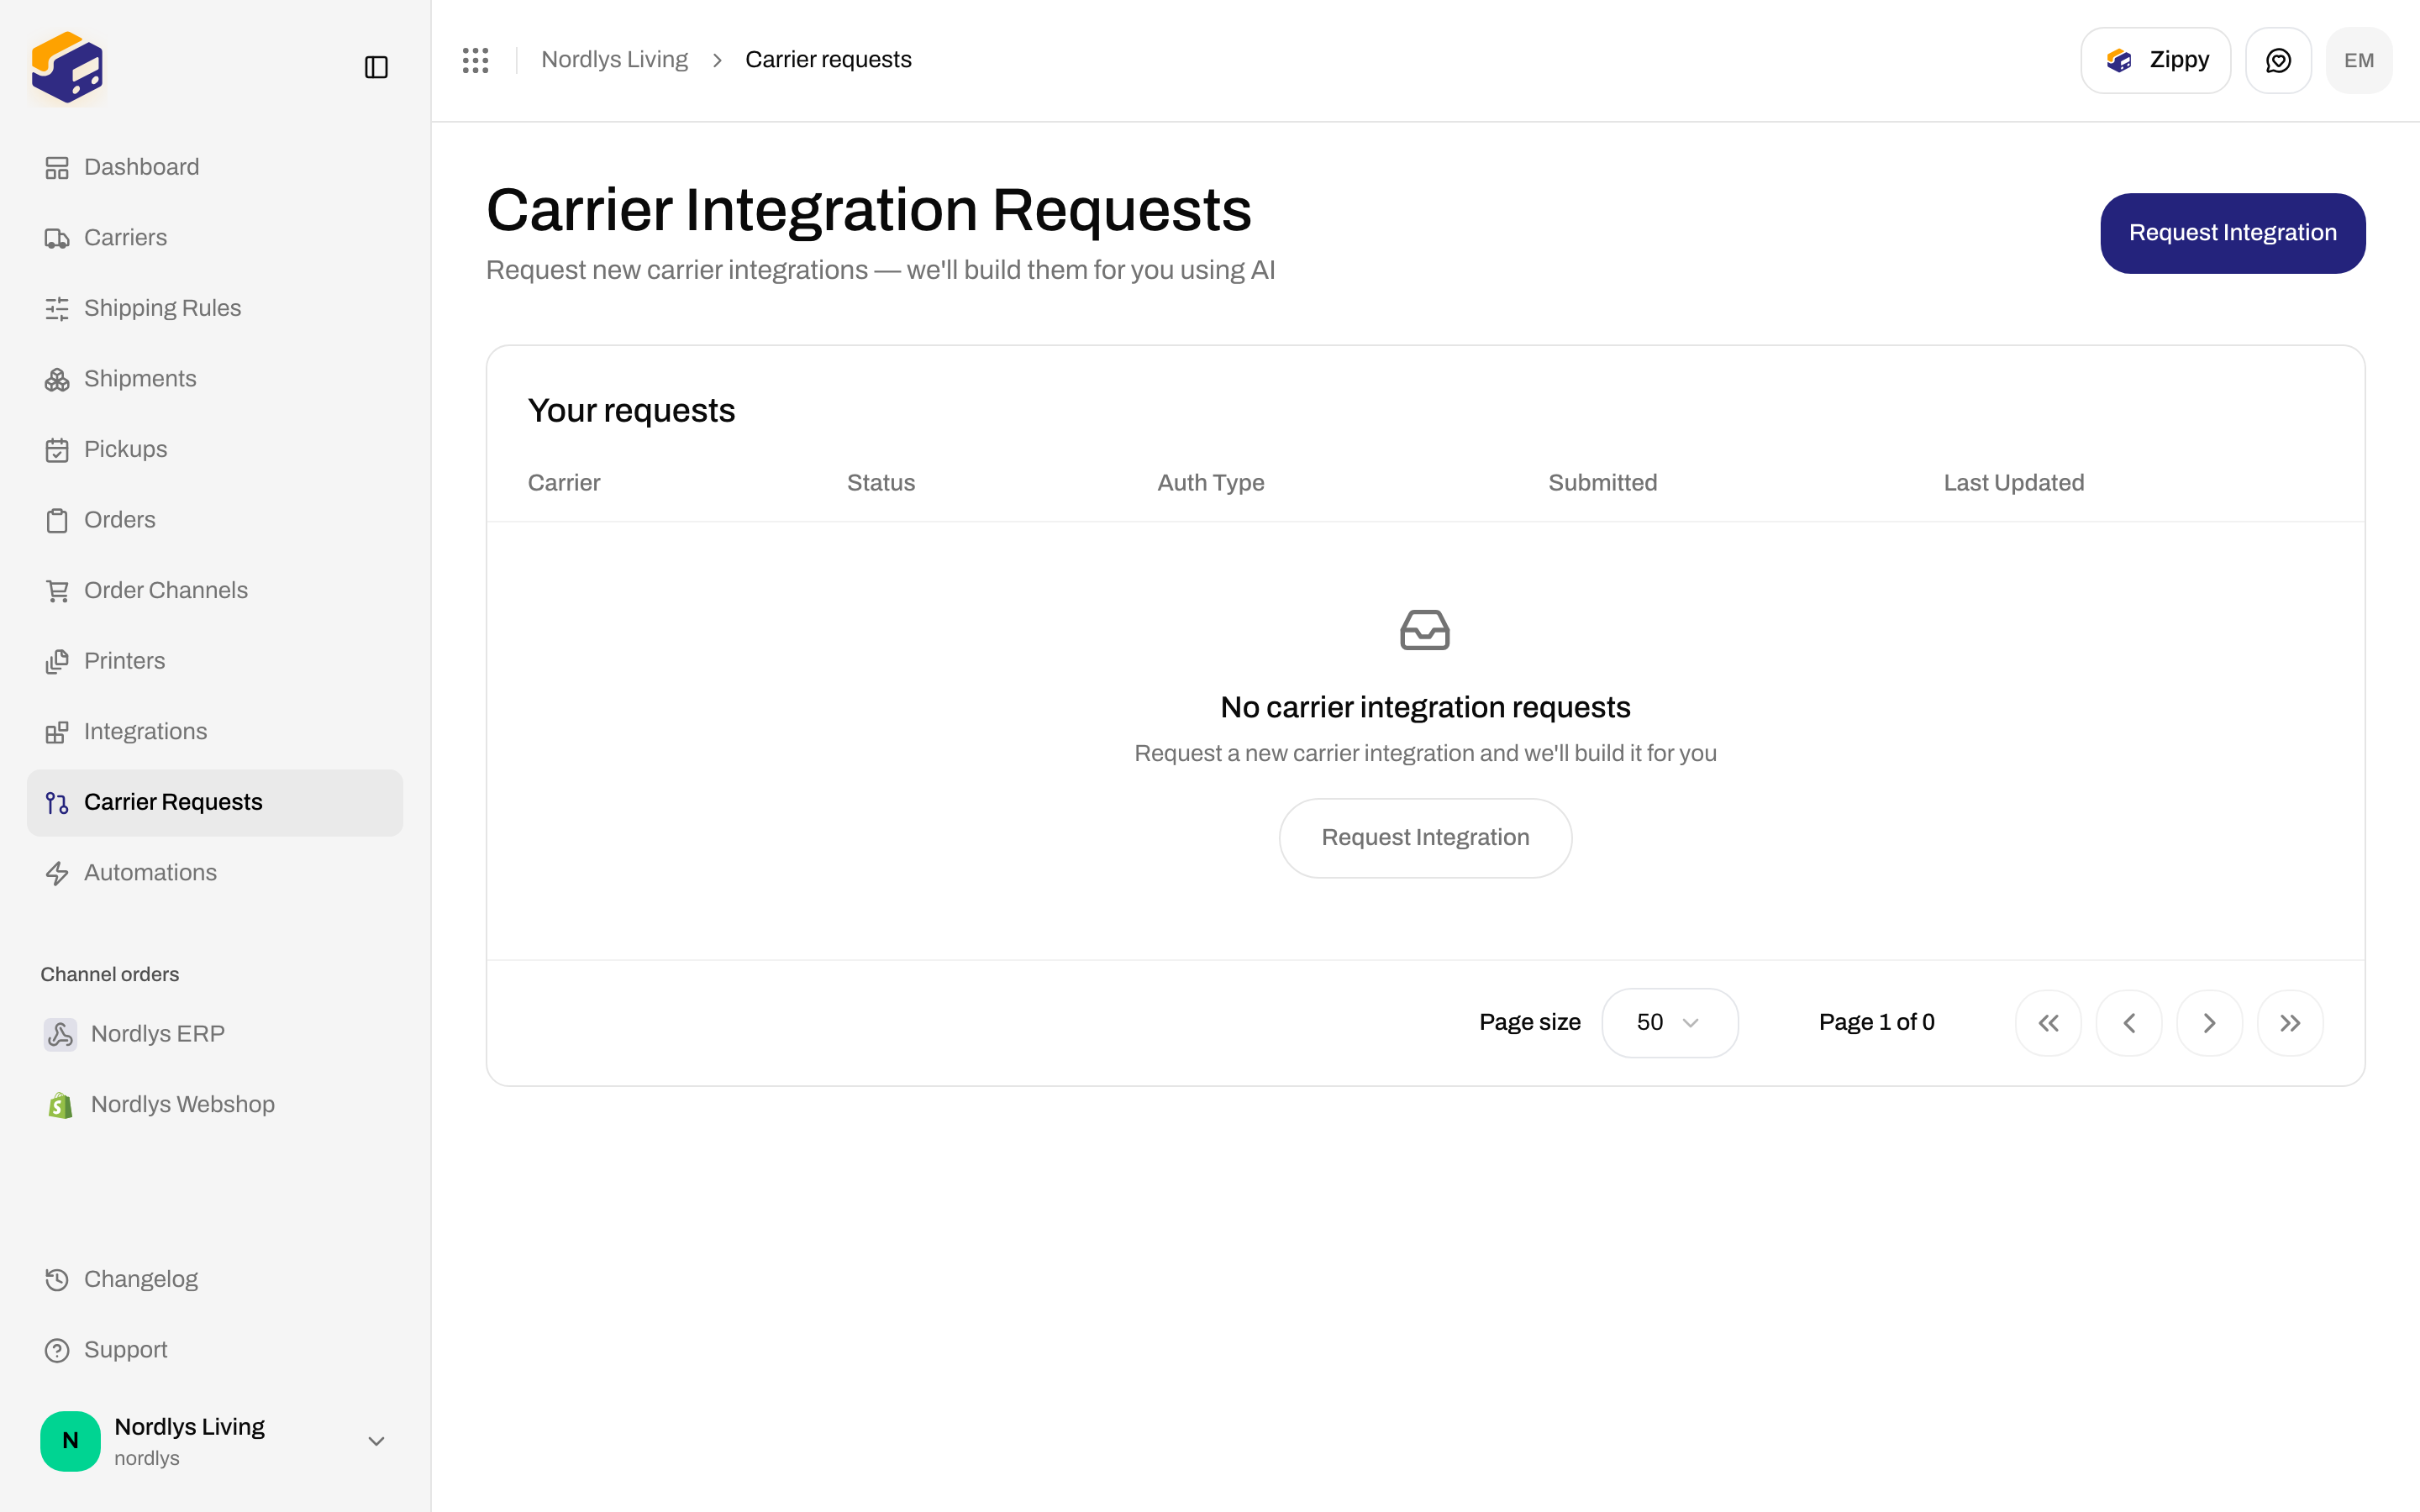The width and height of the screenshot is (2420, 1512).
Task: Open the Carriers menu item
Action: click(215, 238)
